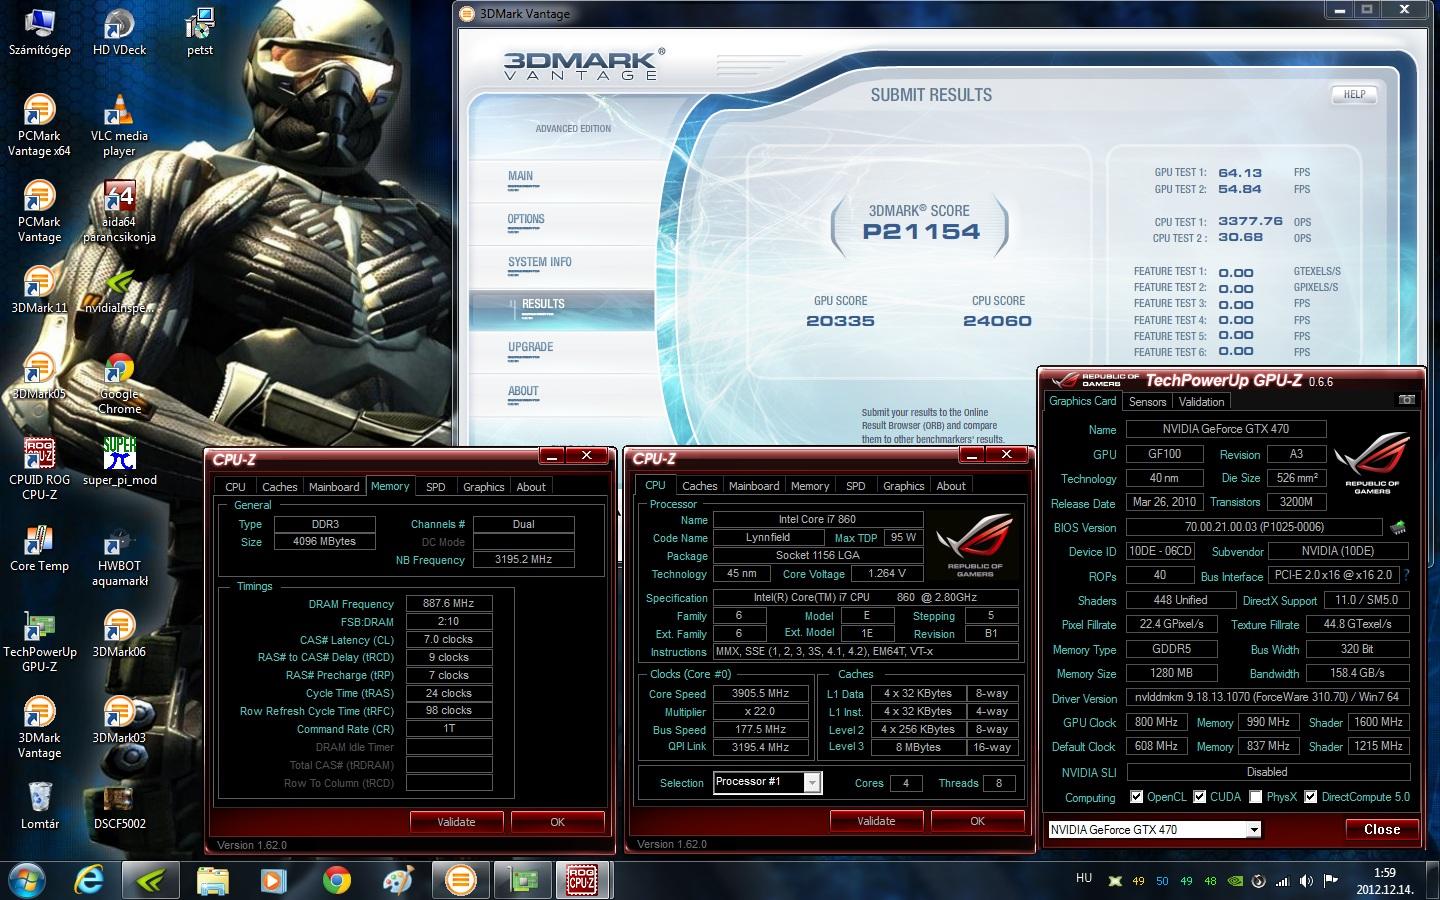This screenshot has width=1440, height=900.
Task: Open the aida64 parancsikonja shortcut
Action: click(x=119, y=211)
